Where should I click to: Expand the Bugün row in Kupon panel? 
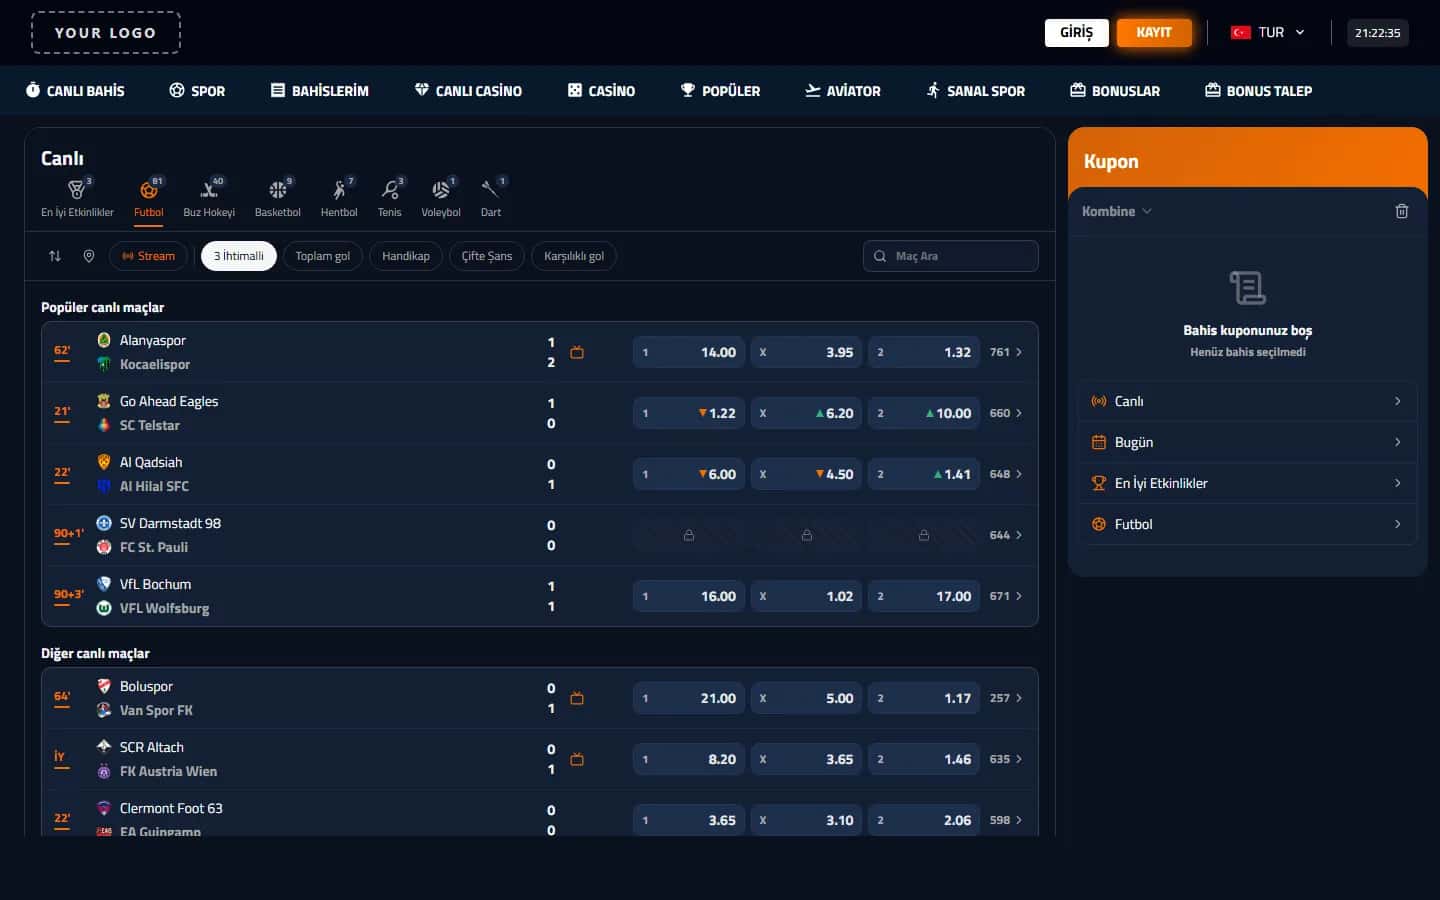[1248, 442]
